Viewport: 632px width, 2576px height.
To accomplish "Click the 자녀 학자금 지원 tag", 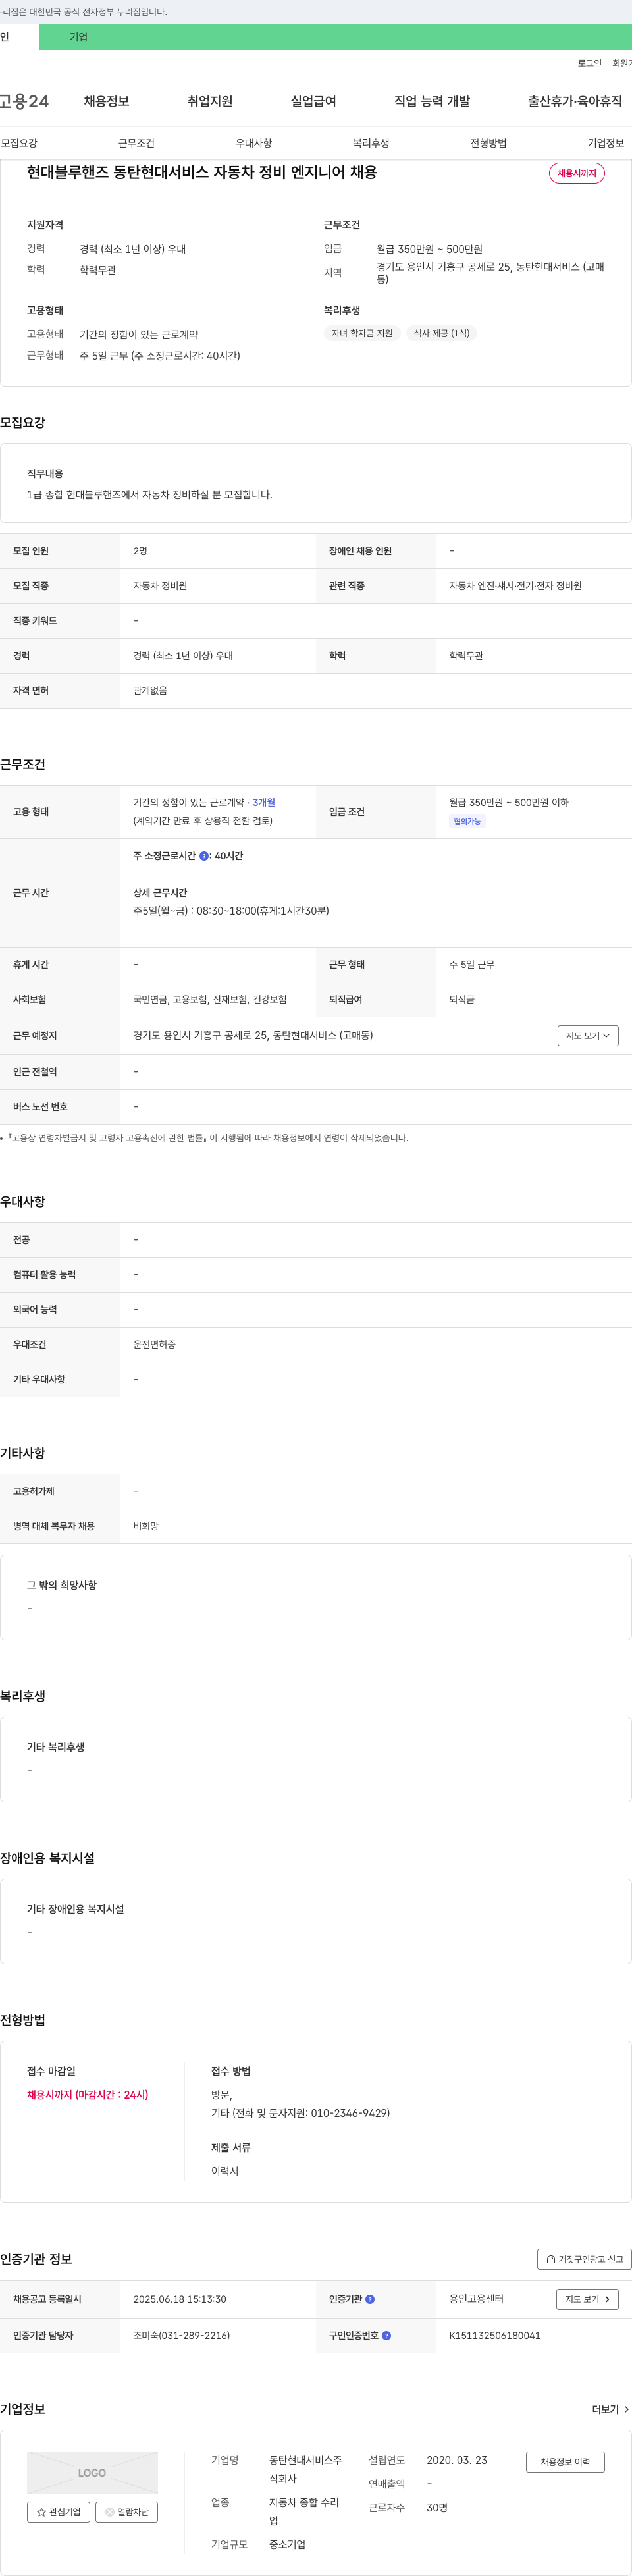I will point(362,333).
